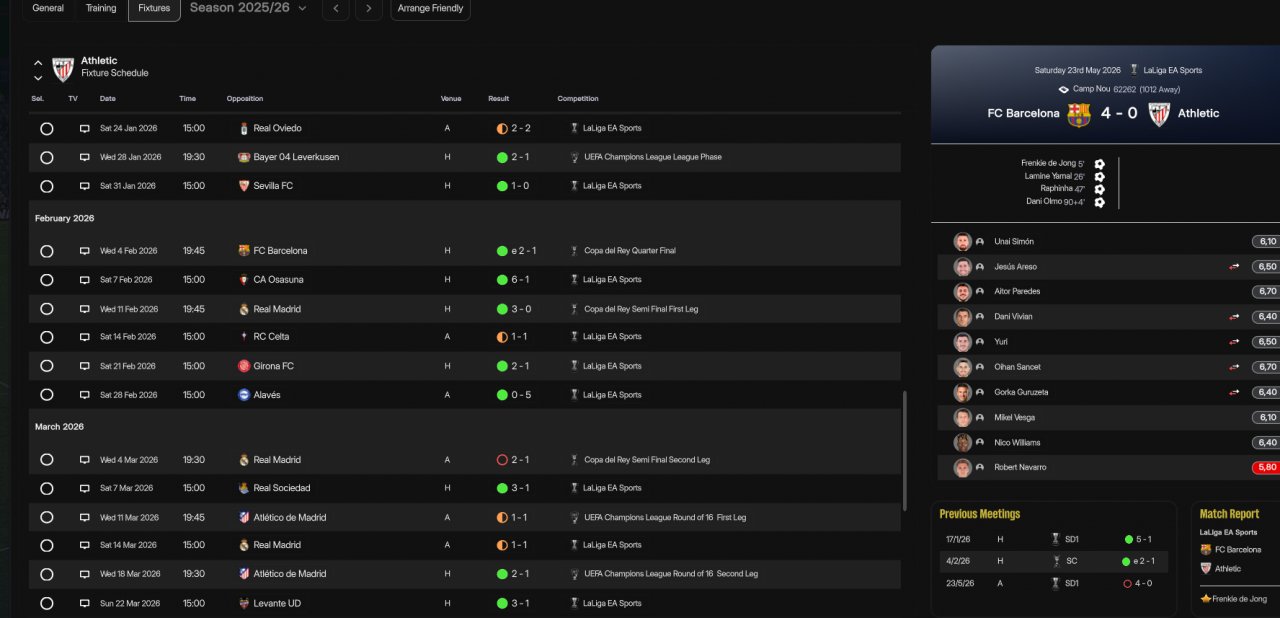Click the RC Celta crest icon
1280x618 pixels.
click(244, 337)
